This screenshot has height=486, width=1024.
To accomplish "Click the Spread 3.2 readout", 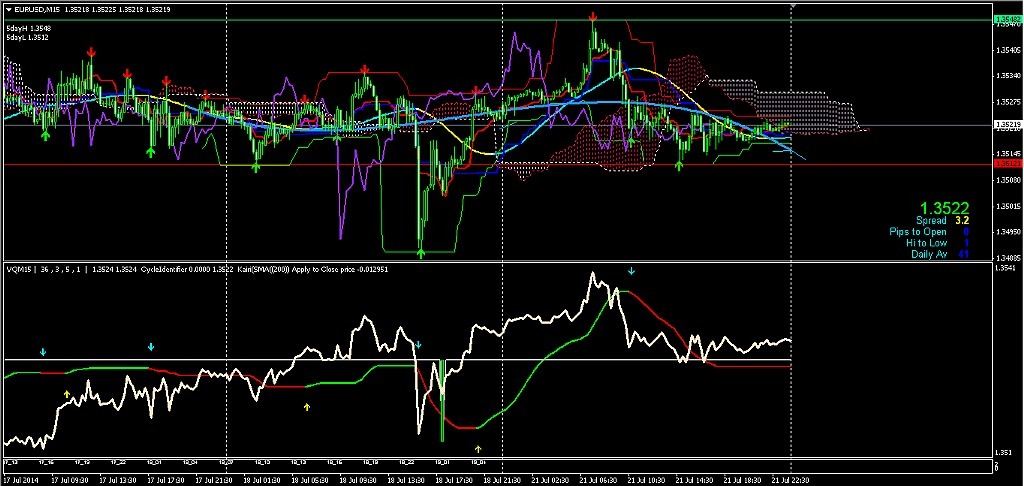I will click(x=943, y=220).
